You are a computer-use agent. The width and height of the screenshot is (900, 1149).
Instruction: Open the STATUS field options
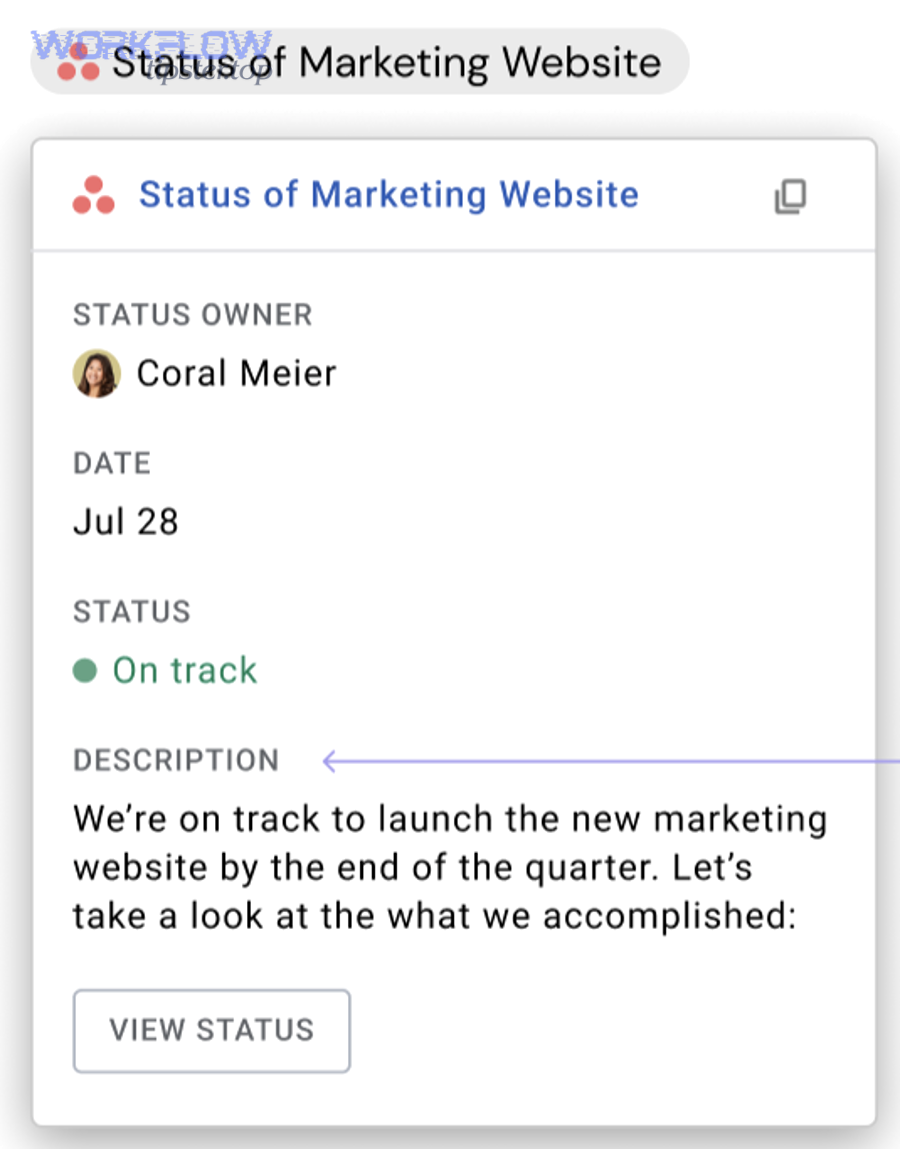click(131, 611)
